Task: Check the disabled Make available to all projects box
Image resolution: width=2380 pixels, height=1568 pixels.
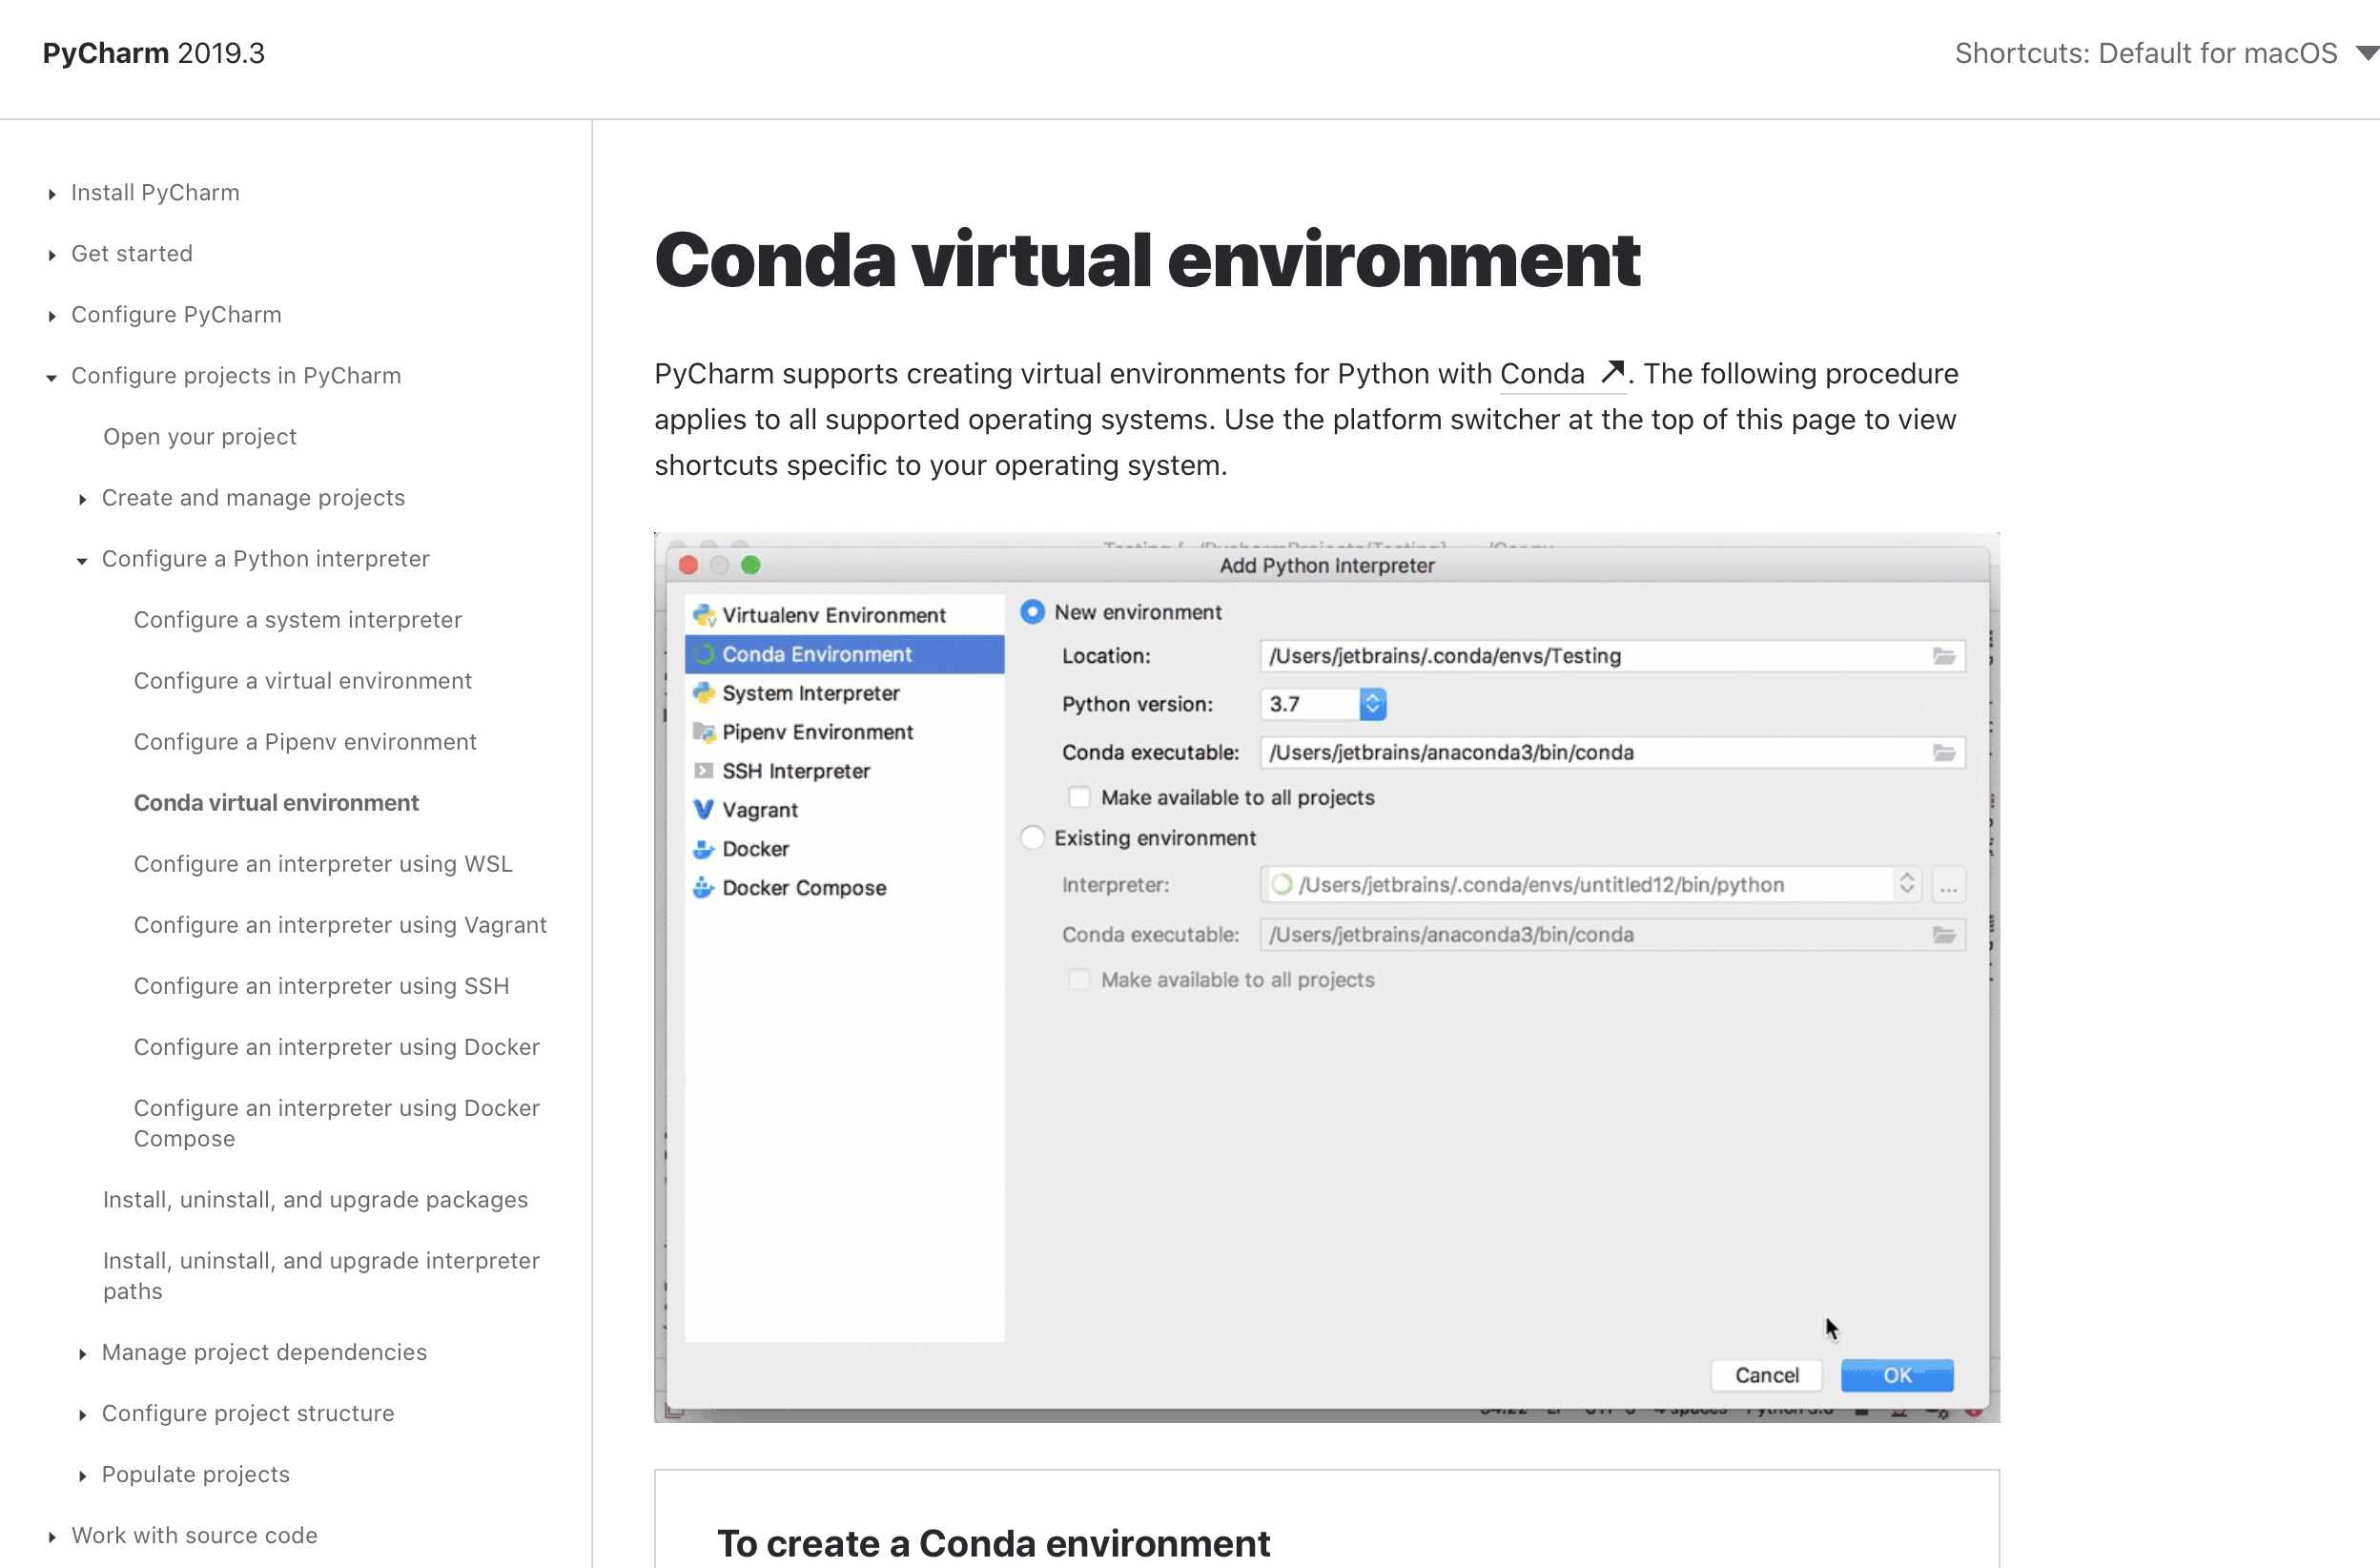Action: [x=1079, y=979]
